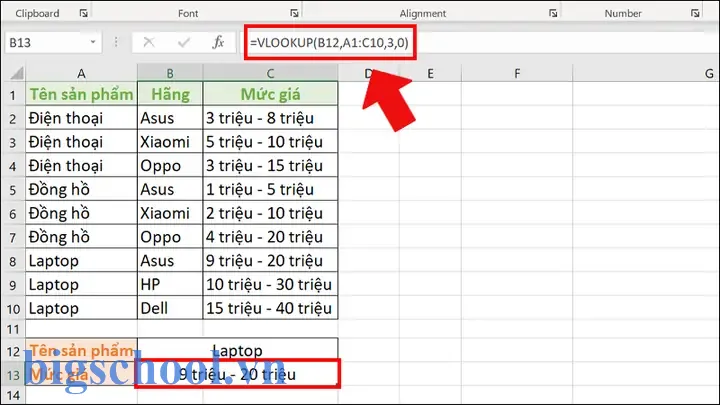Click header cell 'Tên sản phẩm' in row 1

(x=81, y=94)
